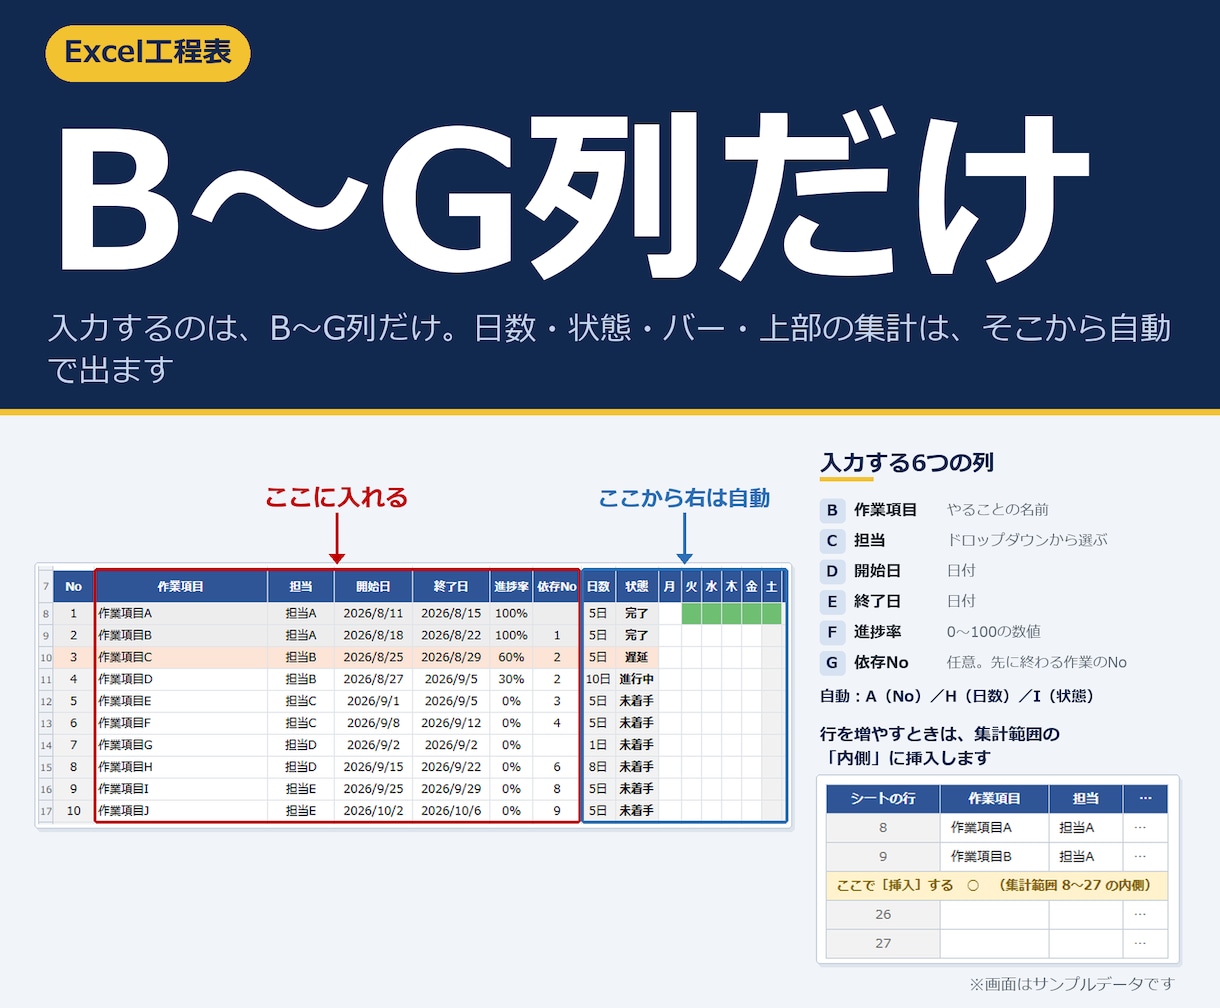Click the 2026/8/15 end date cell
1220x1008 pixels.
451,613
